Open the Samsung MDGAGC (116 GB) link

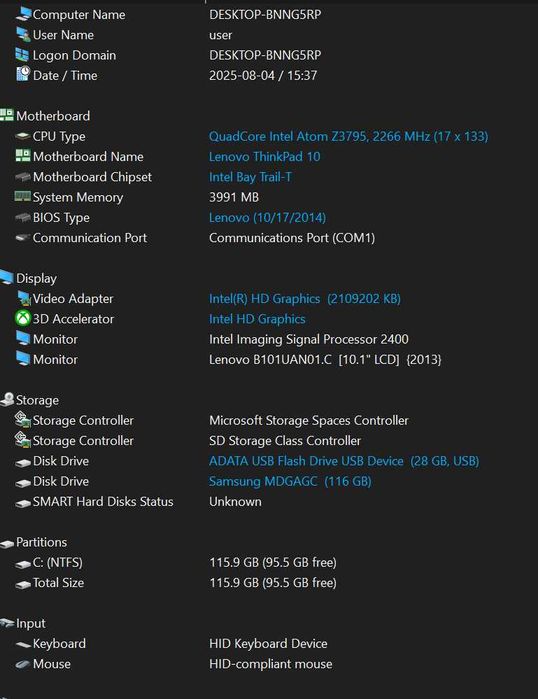[x=290, y=481]
